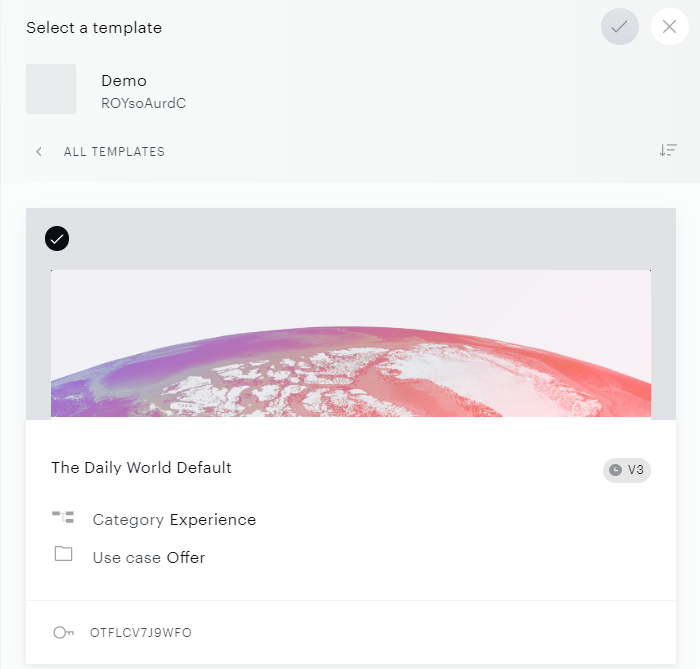Click the clock icon in version badge
Viewport: 700px width, 669px height.
616,470
